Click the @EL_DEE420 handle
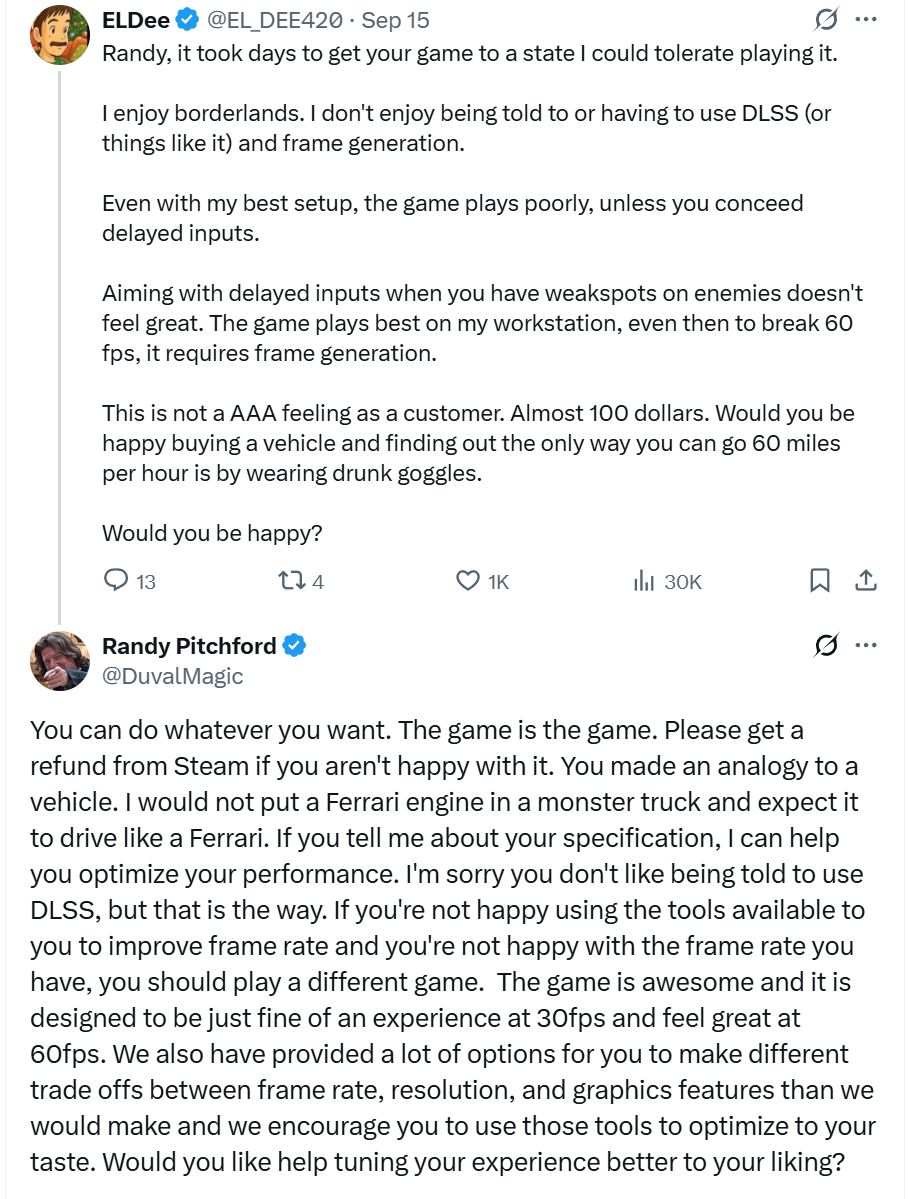 [x=274, y=20]
